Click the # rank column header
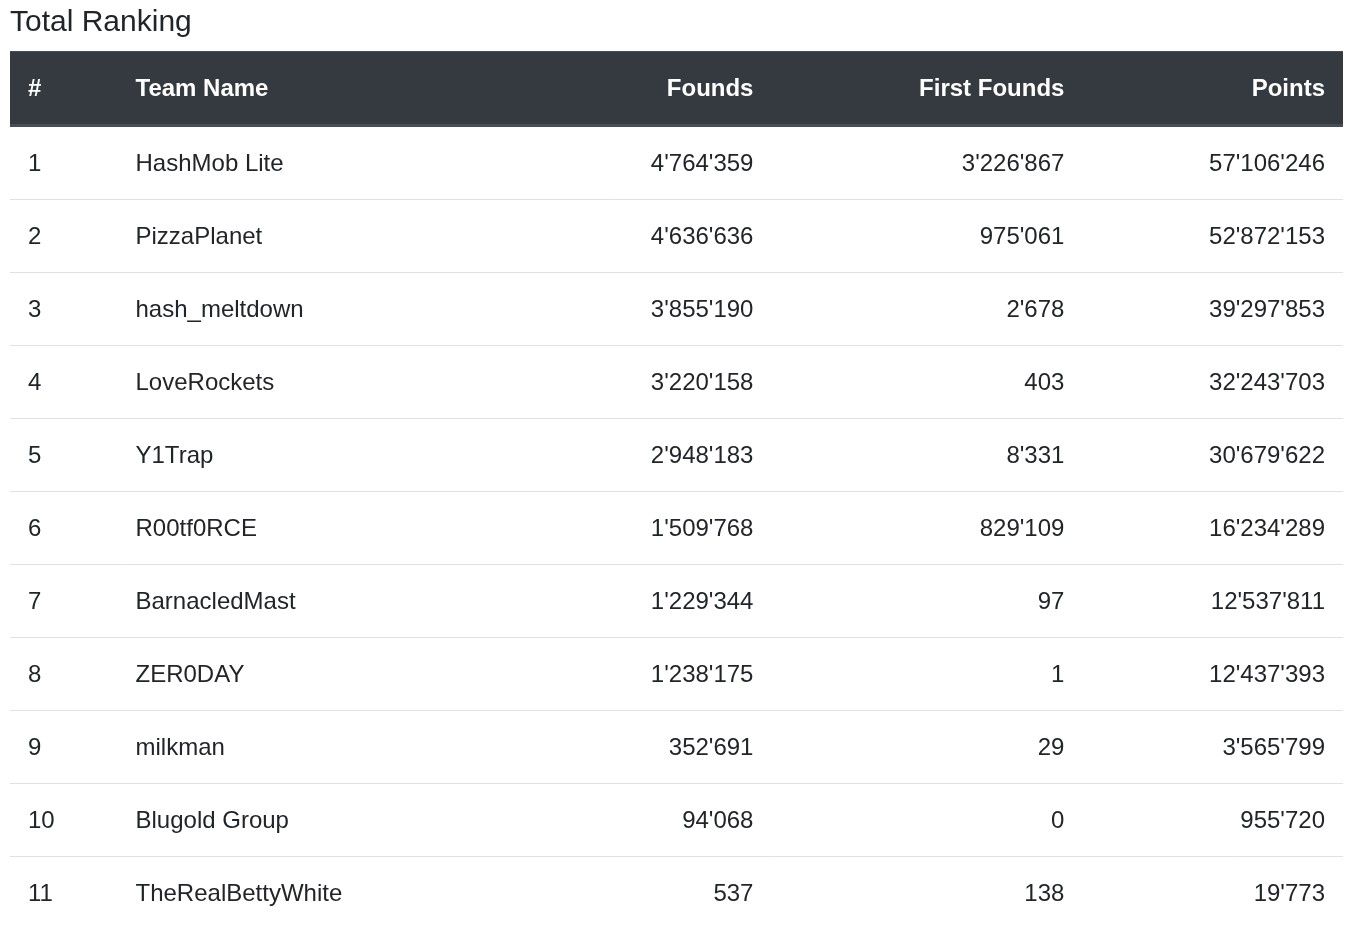Image resolution: width=1355 pixels, height=928 pixels. point(35,88)
